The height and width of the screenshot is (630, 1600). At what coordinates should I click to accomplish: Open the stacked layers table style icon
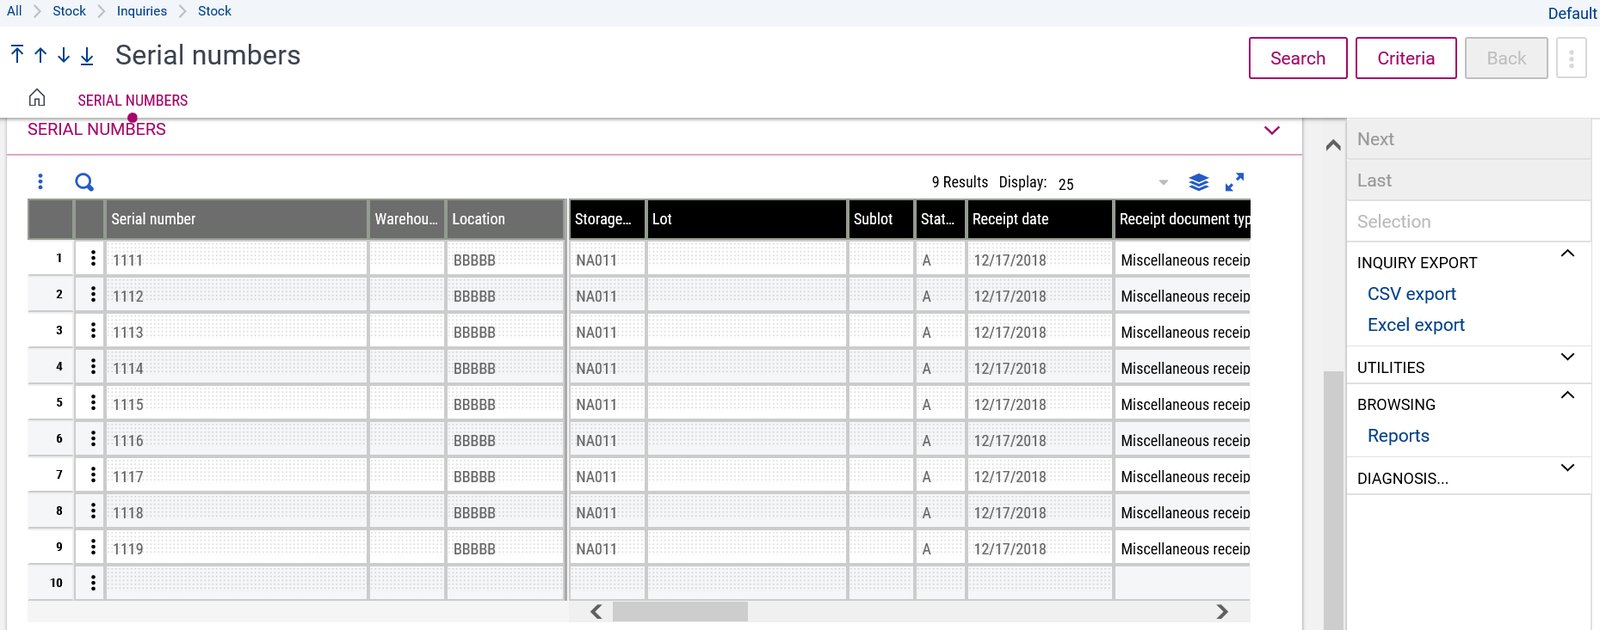(x=1199, y=182)
